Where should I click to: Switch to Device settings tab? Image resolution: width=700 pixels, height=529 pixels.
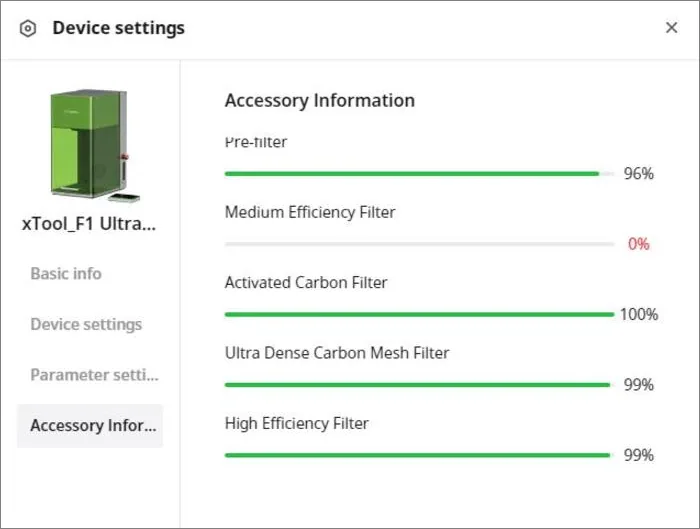coord(86,324)
